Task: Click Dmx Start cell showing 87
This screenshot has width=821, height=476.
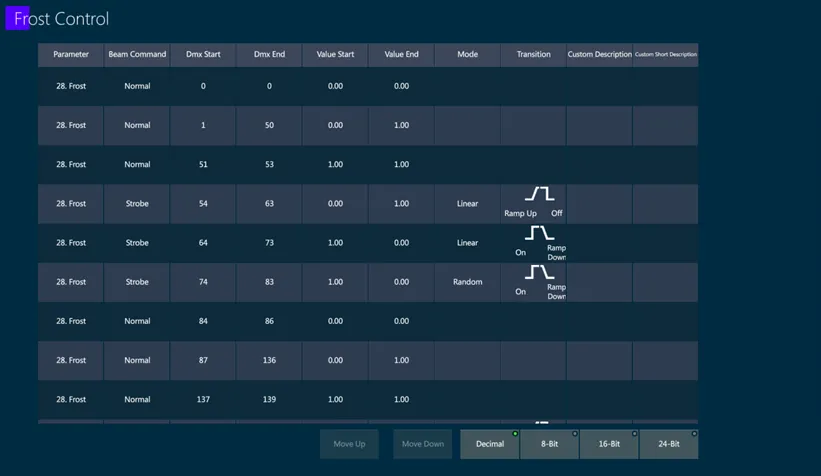Action: [203, 360]
